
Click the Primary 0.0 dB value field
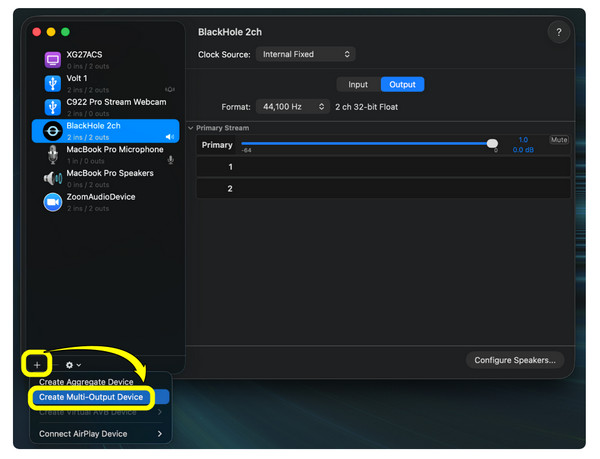pos(523,150)
